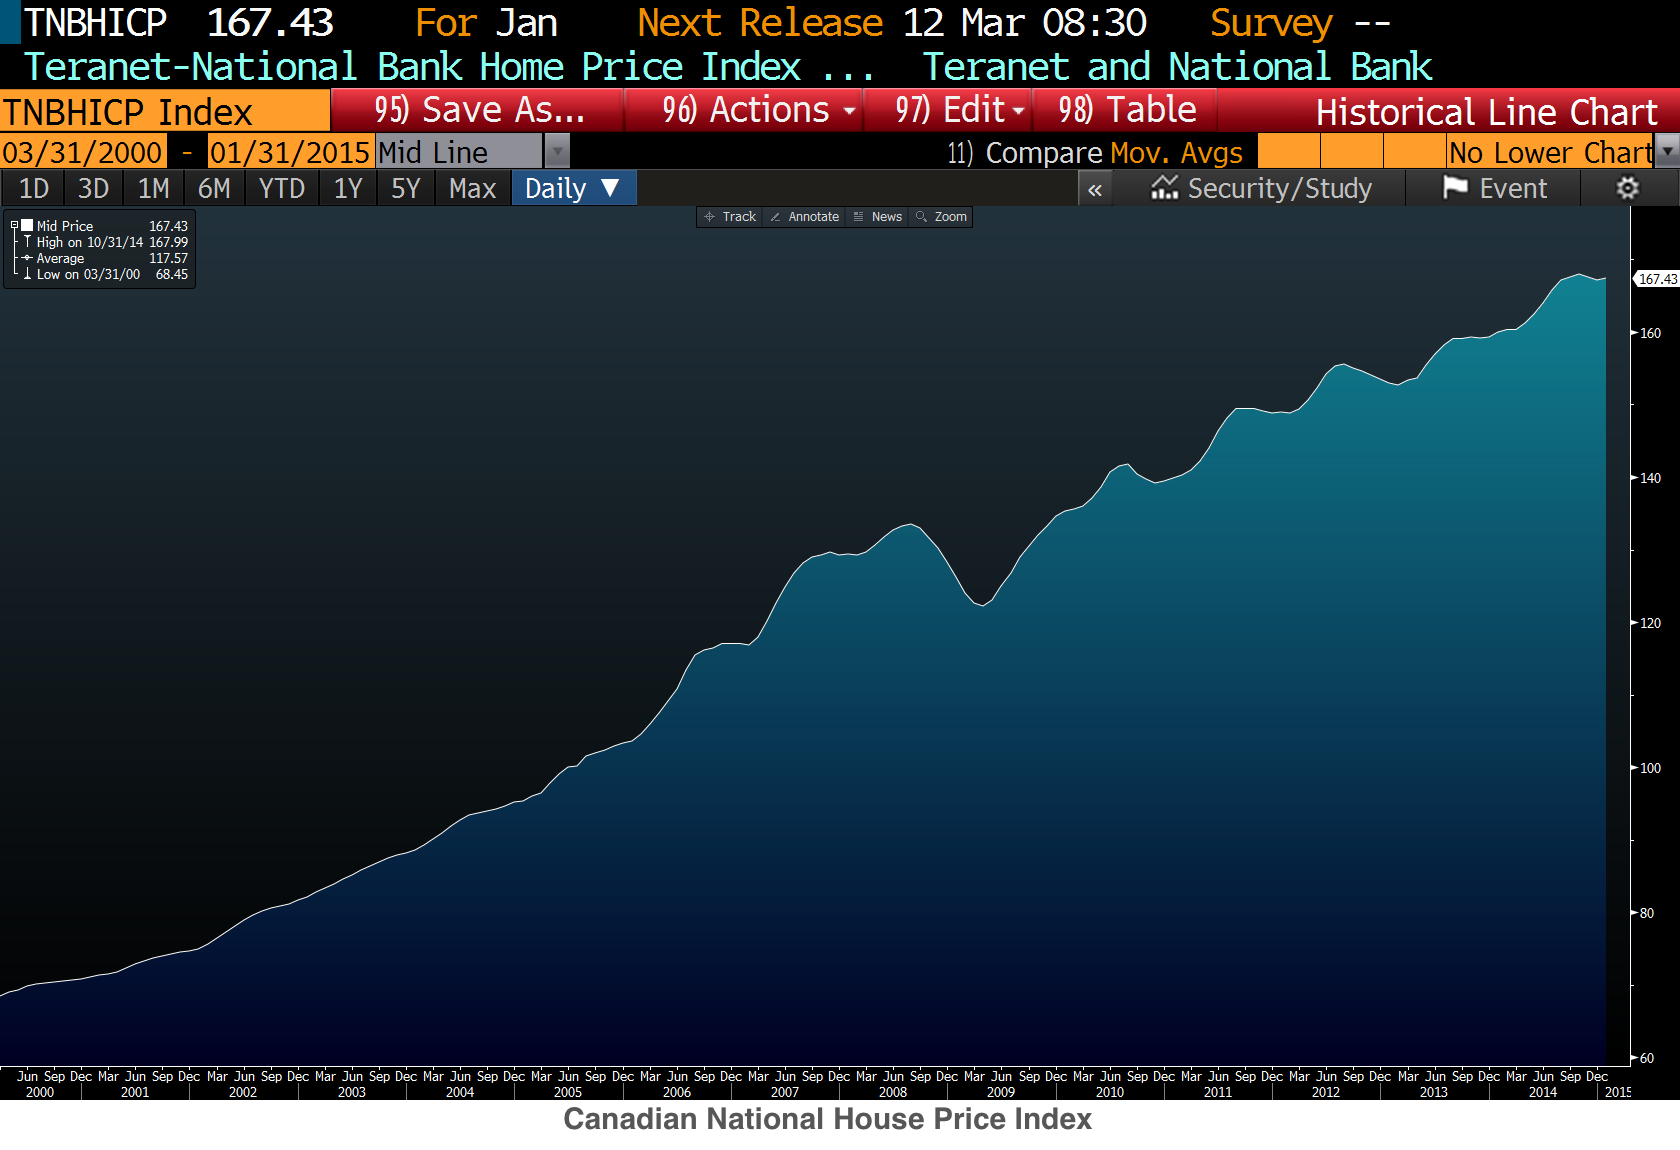The width and height of the screenshot is (1680, 1150).
Task: Toggle the Mid Price legend checkbox
Action: pos(27,226)
